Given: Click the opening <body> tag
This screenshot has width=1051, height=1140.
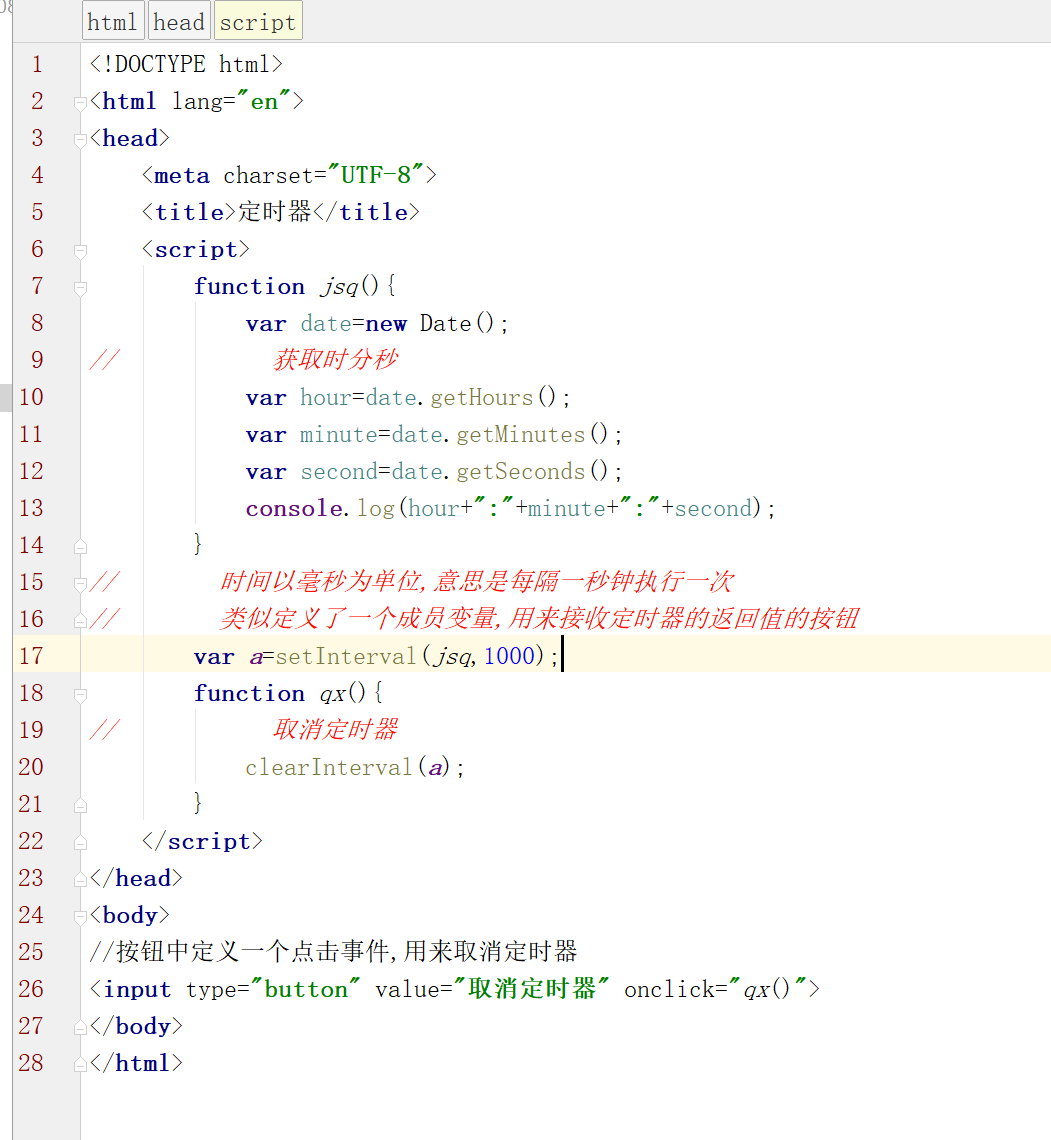Looking at the screenshot, I should [x=129, y=915].
